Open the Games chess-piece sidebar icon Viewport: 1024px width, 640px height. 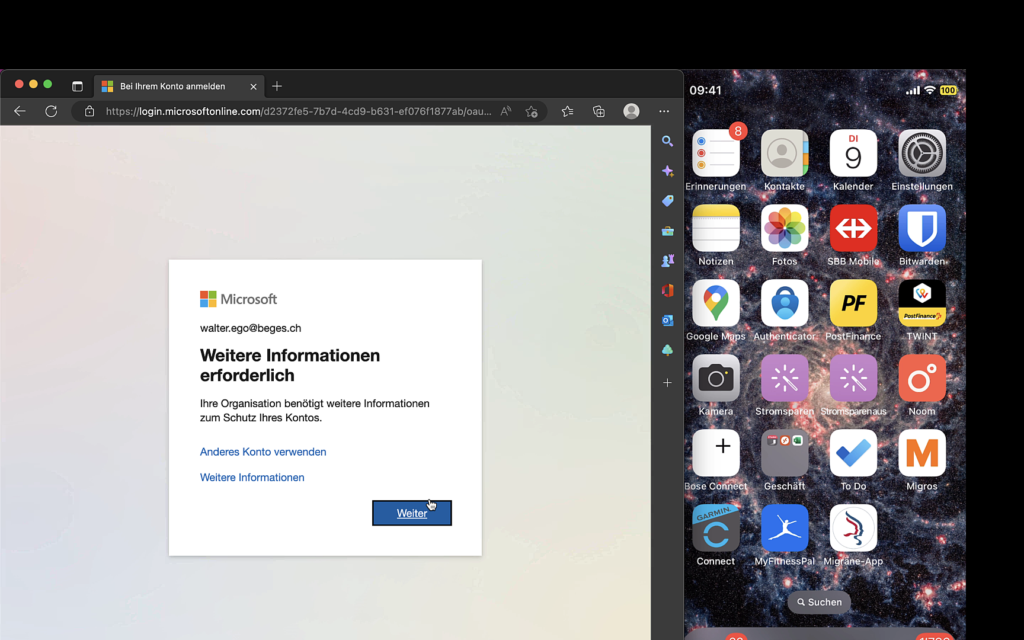(x=667, y=261)
